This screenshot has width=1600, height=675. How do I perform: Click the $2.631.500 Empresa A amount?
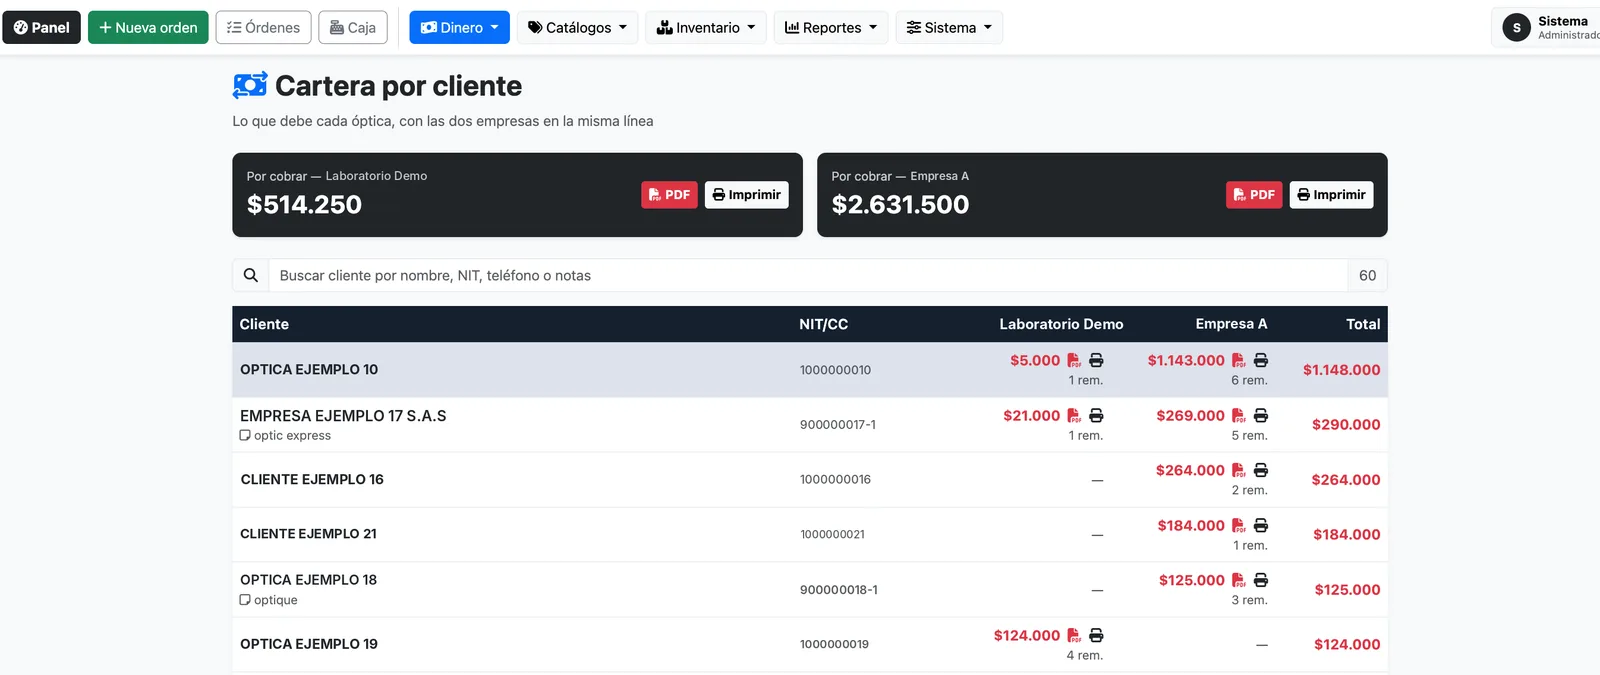tap(900, 204)
